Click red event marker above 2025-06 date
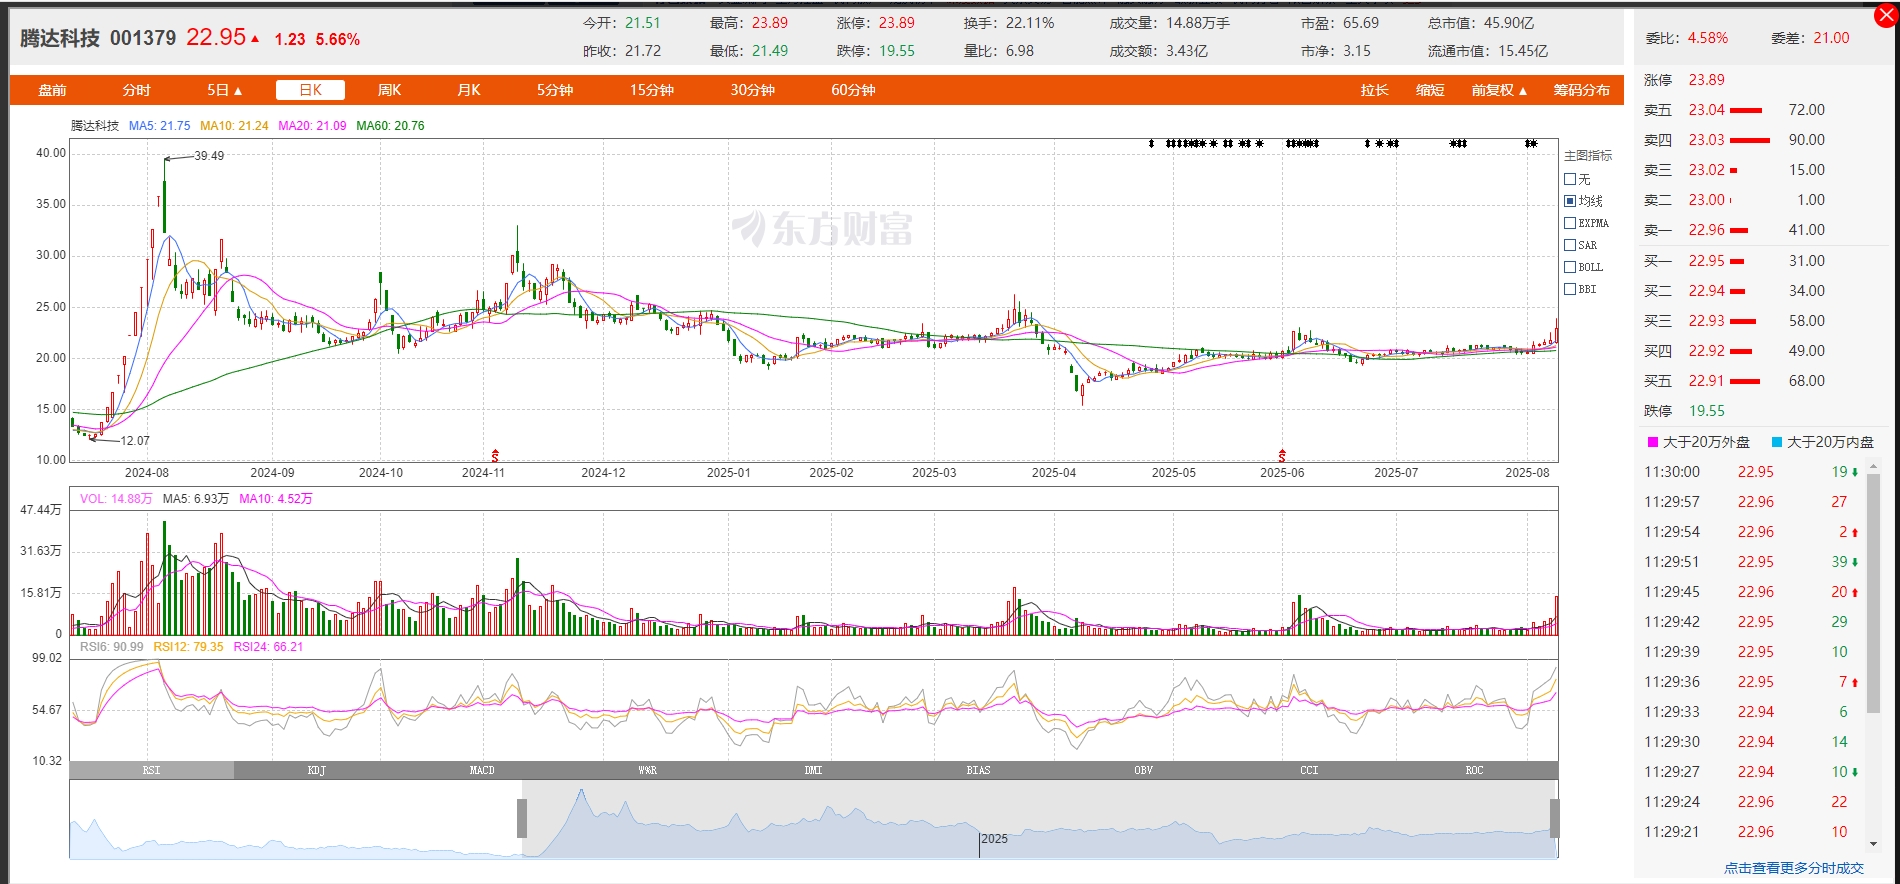Viewport: 1900px width, 884px height. tap(1282, 455)
